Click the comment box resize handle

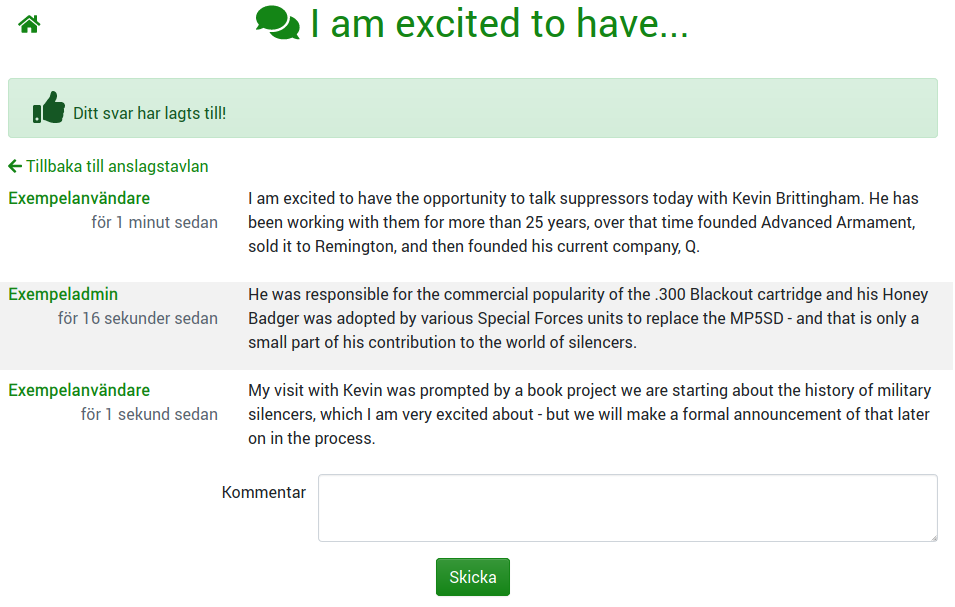tap(933, 537)
